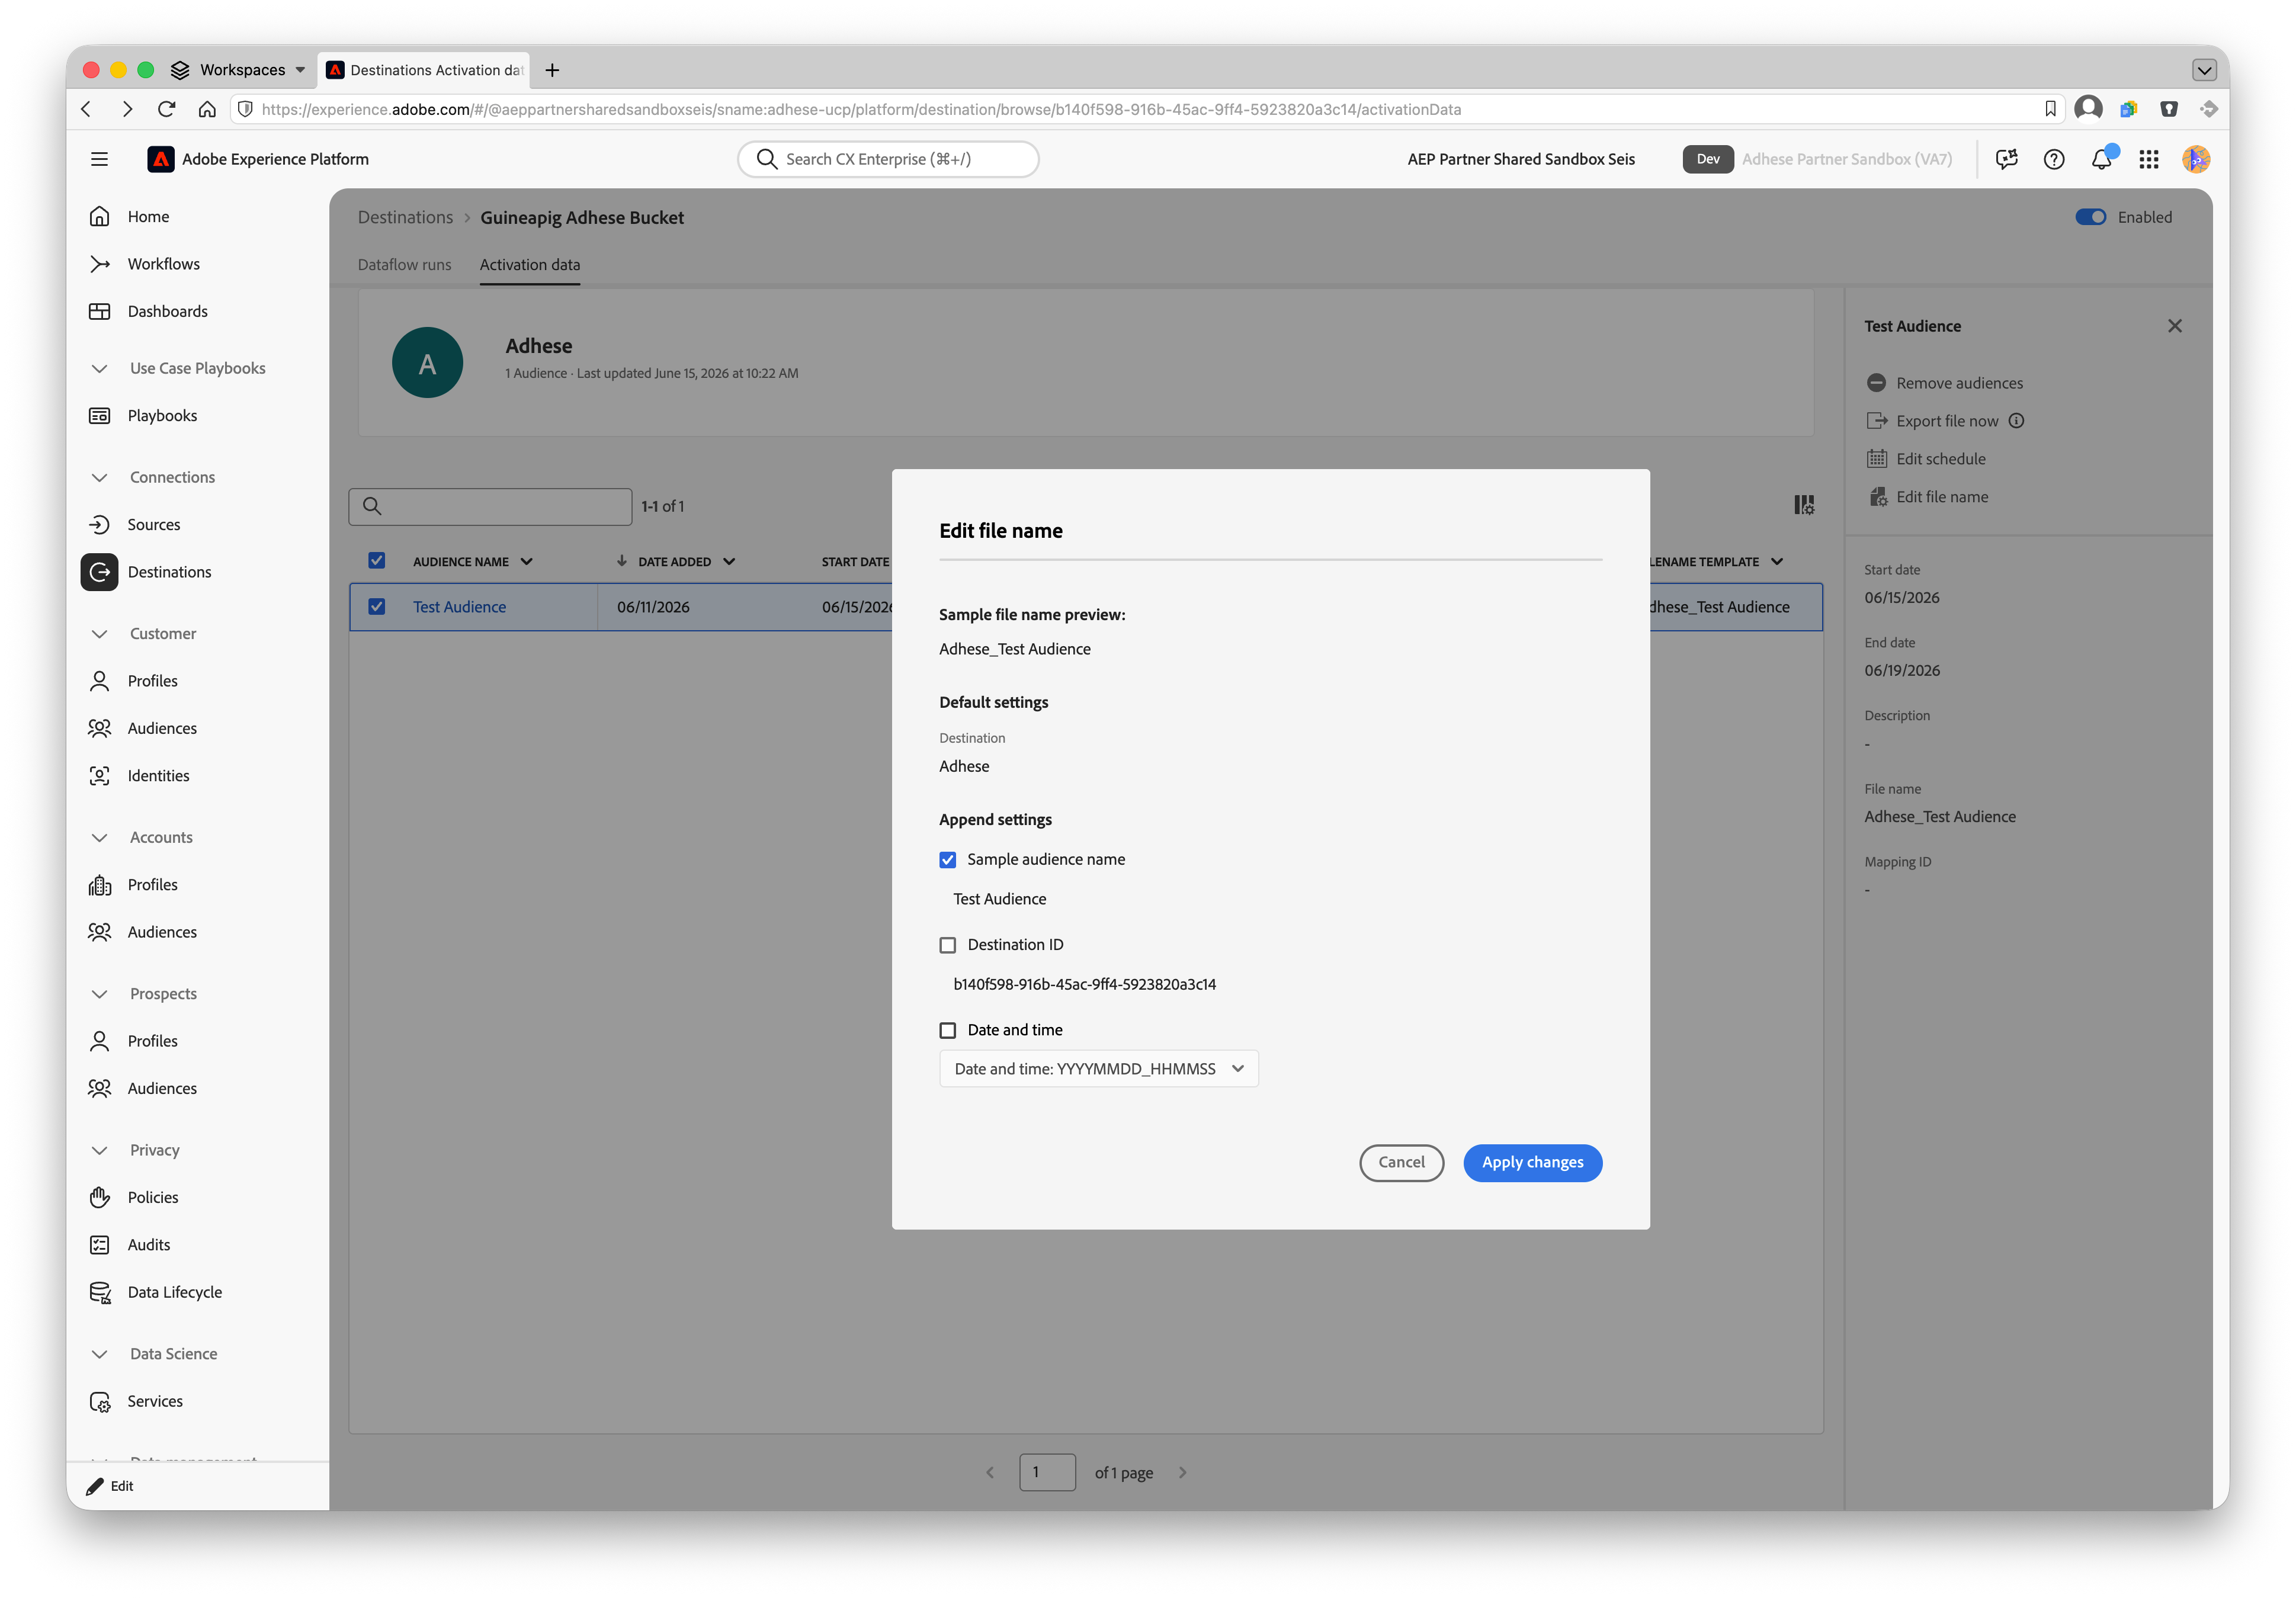Screen dimensions: 2296x1598
Task: Go to next page arrow
Action: tap(1182, 1471)
